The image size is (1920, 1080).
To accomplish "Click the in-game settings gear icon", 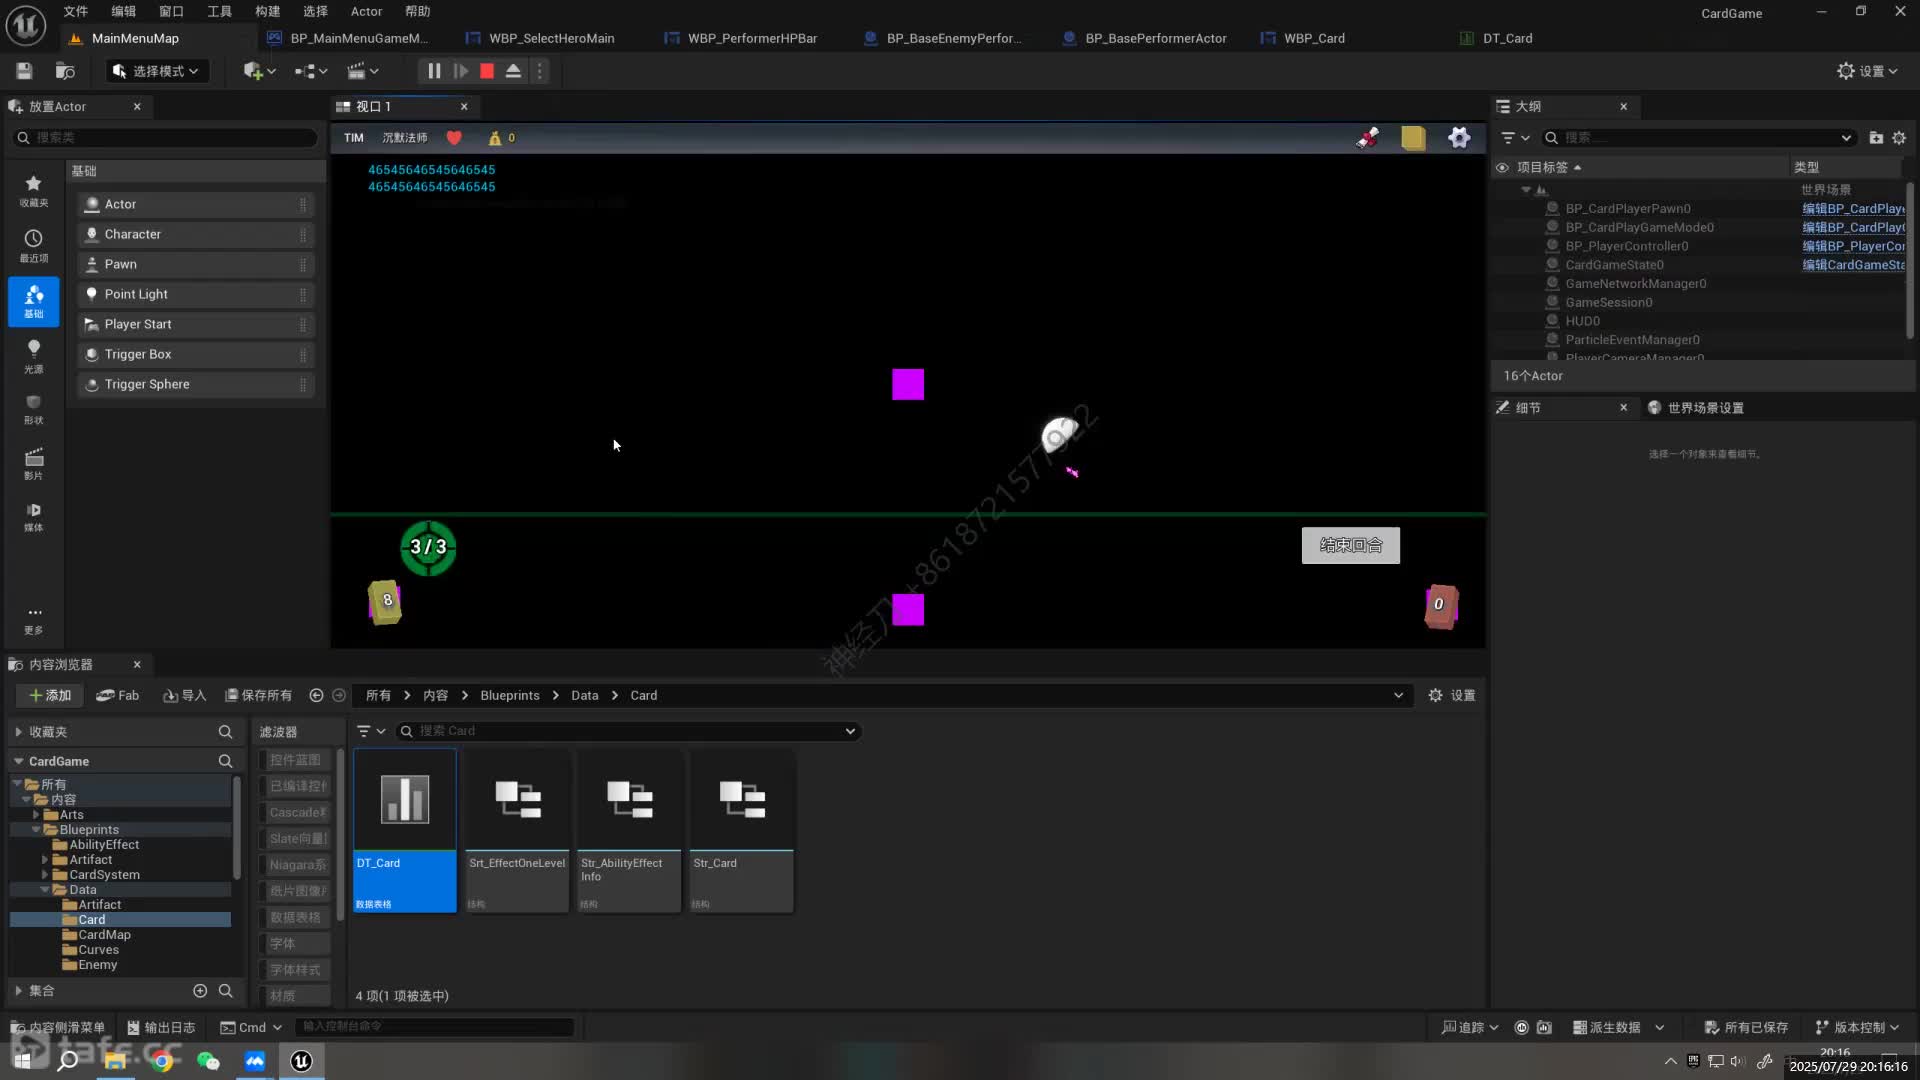I will point(1459,138).
